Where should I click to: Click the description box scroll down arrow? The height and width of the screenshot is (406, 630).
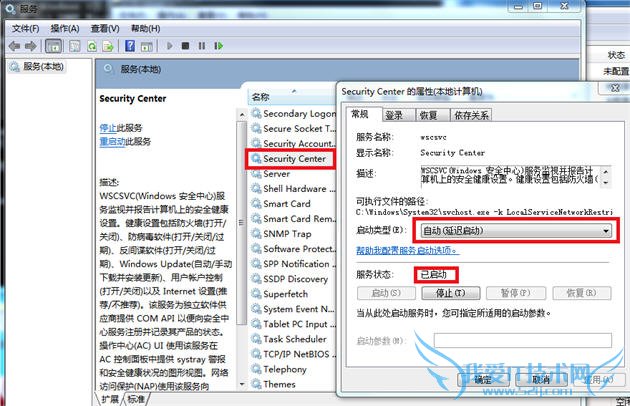click(606, 182)
